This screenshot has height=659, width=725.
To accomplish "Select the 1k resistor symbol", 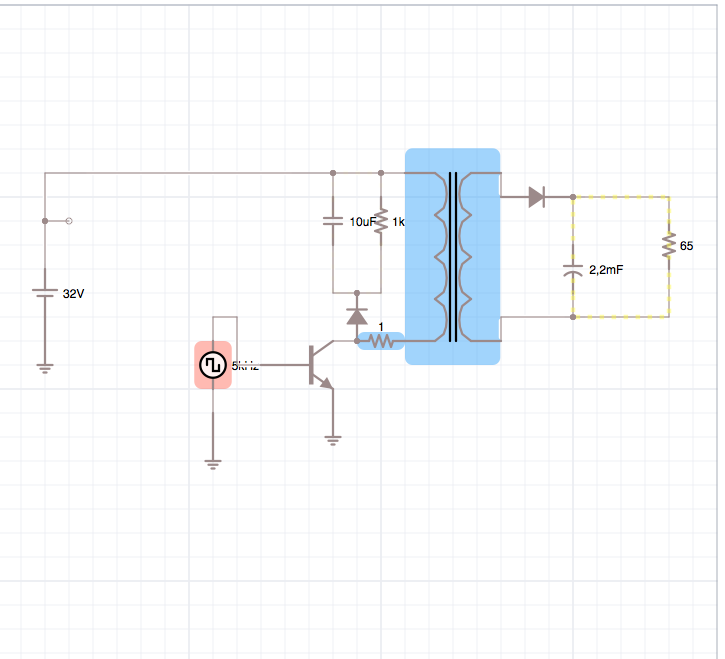I will 381,221.
